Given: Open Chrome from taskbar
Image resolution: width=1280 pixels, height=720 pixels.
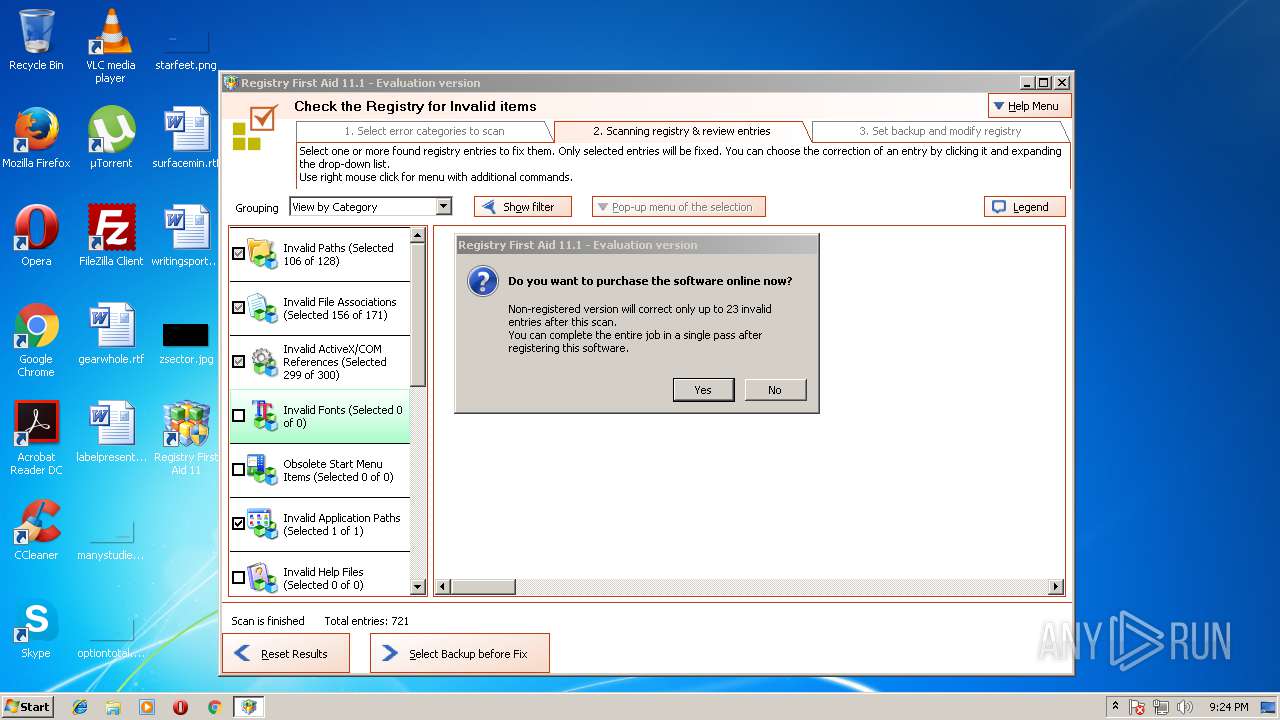Looking at the screenshot, I should tap(214, 707).
